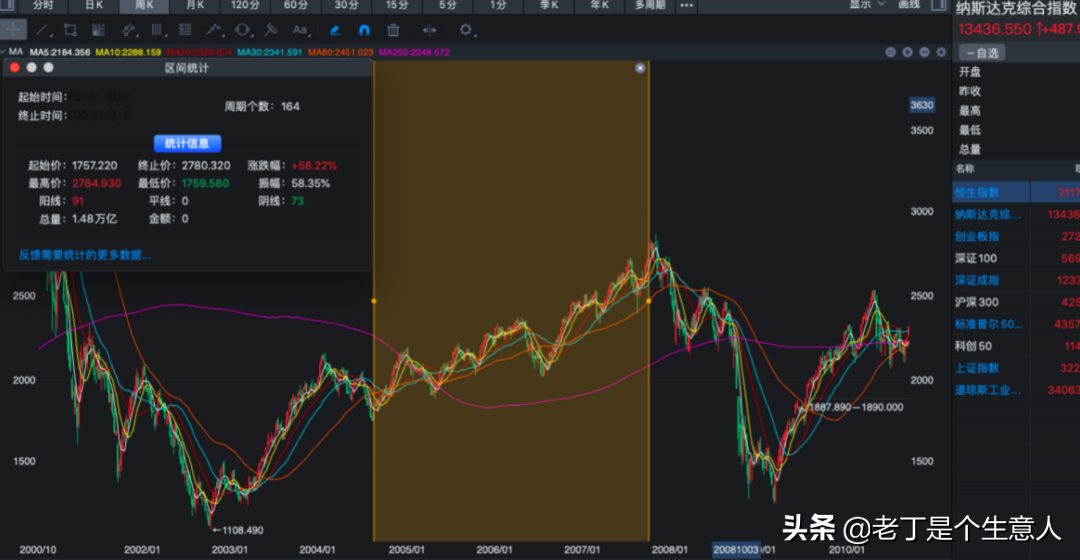Activate the blue highlighter pen tool
This screenshot has width=1080, height=560.
point(335,30)
